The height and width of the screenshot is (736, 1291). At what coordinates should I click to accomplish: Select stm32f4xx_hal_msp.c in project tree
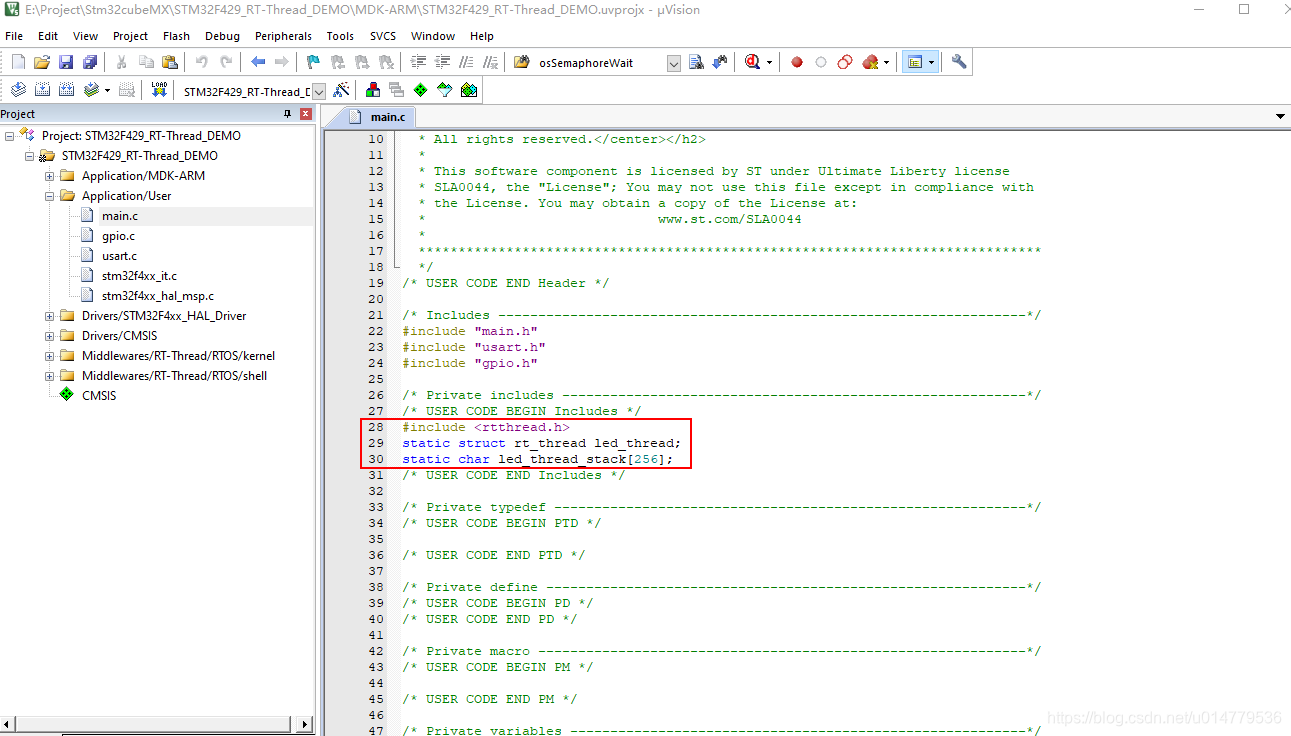coord(158,296)
